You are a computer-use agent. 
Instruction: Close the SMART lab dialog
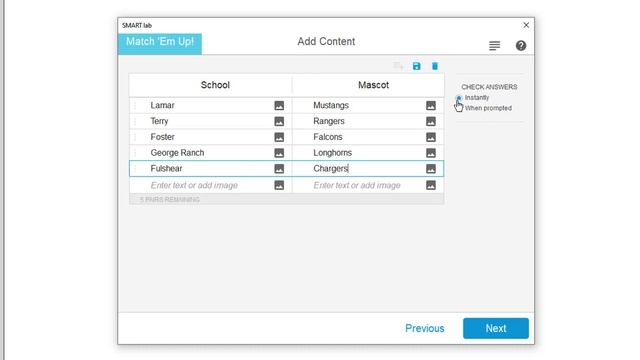pos(526,25)
